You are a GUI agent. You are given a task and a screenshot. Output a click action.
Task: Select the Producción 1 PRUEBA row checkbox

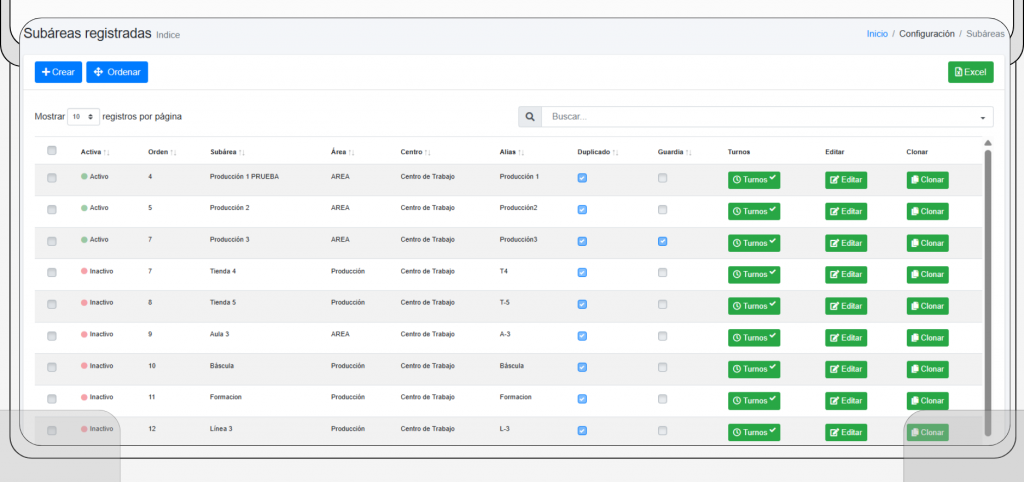[x=52, y=178]
